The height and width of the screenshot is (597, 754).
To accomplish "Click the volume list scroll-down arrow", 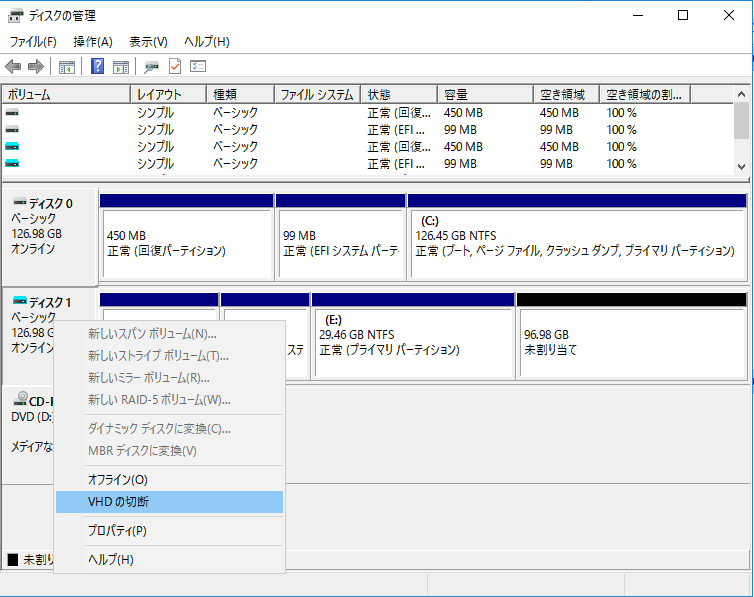I will click(x=741, y=166).
